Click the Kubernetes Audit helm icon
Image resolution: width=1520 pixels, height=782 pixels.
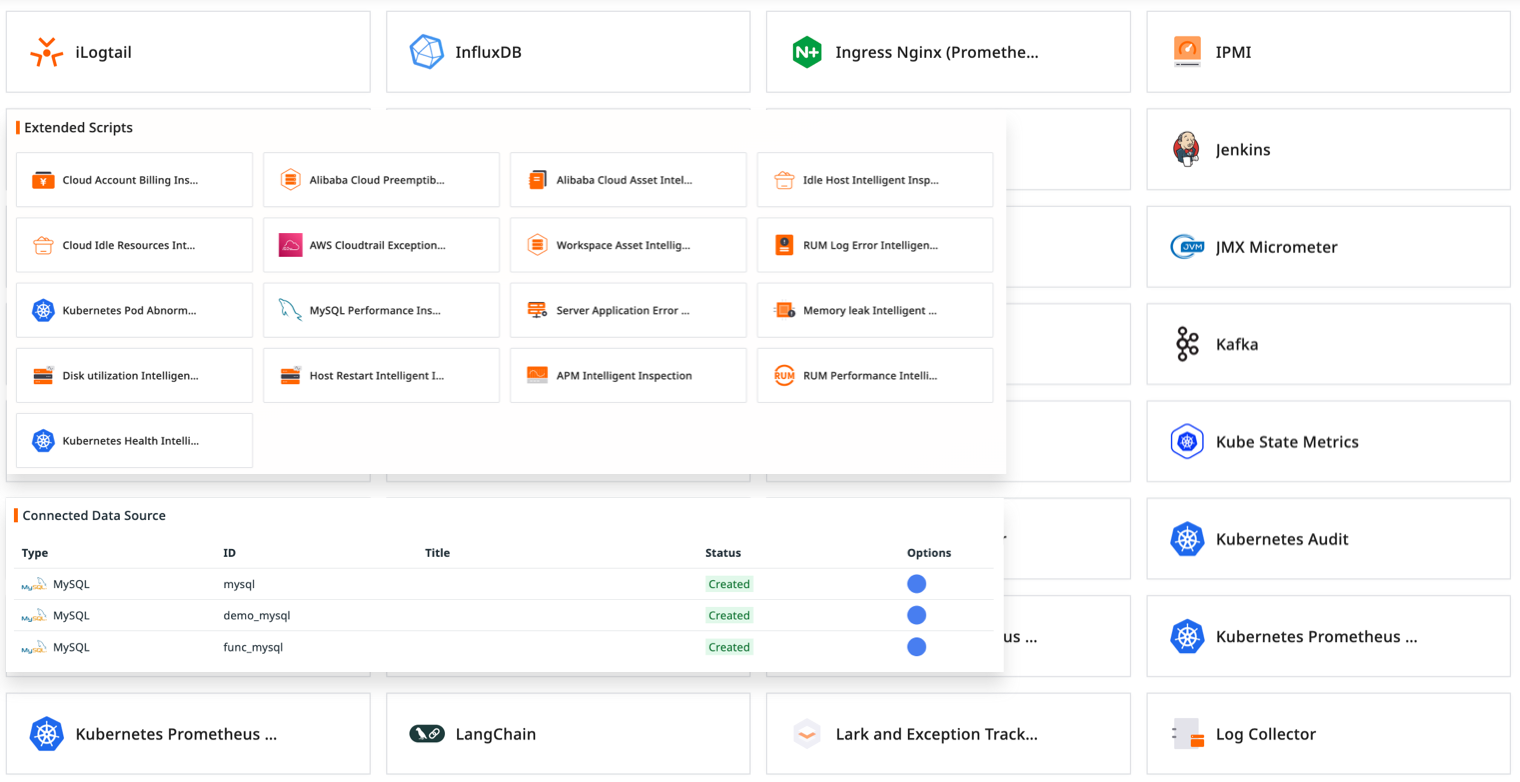coord(1187,539)
